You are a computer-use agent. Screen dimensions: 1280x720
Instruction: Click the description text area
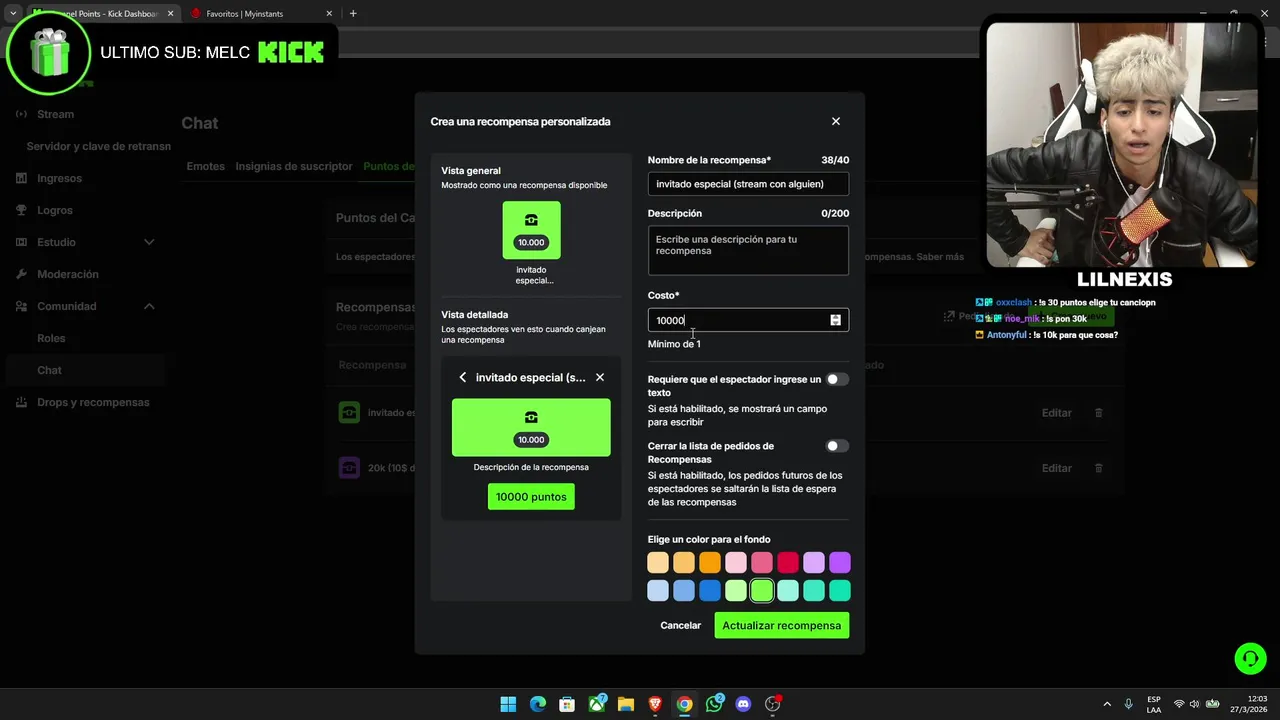tap(748, 250)
